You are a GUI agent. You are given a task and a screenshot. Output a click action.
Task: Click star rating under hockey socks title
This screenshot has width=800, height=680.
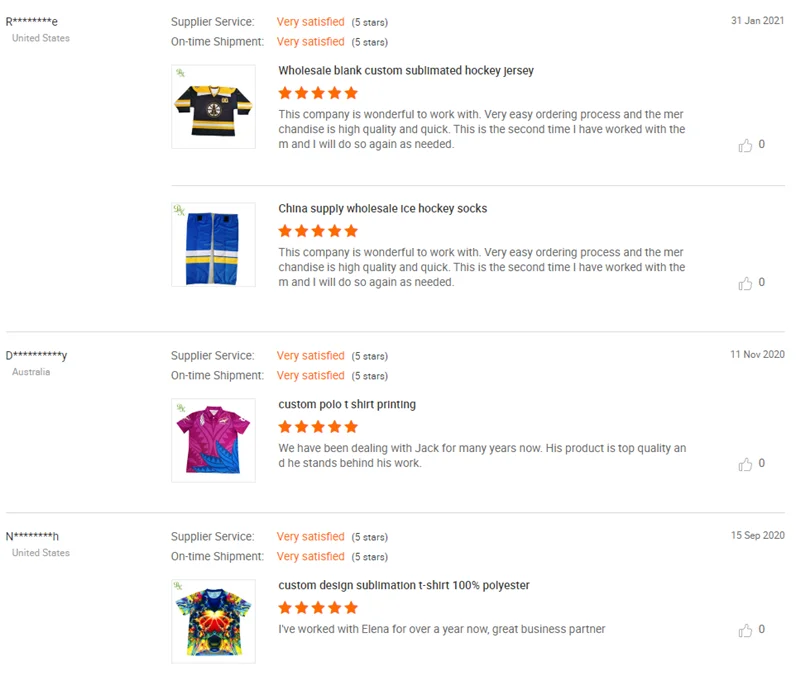(318, 231)
